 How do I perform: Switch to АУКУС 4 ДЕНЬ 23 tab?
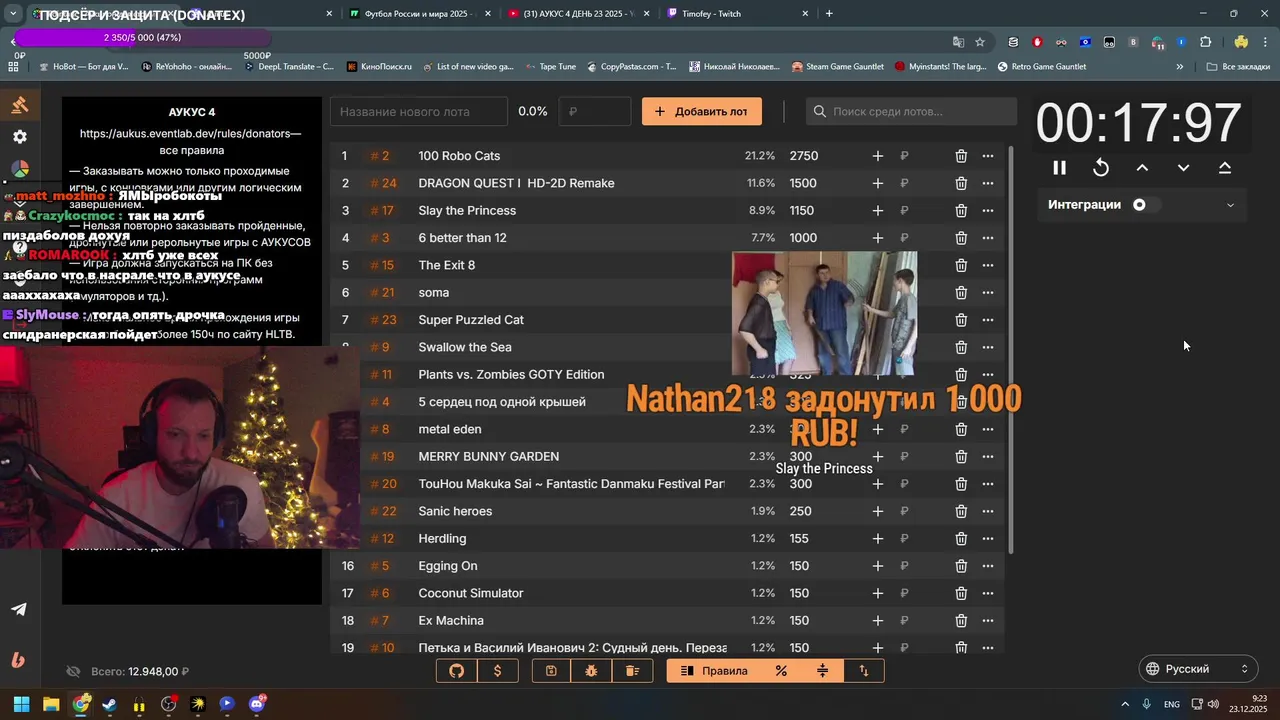point(577,14)
